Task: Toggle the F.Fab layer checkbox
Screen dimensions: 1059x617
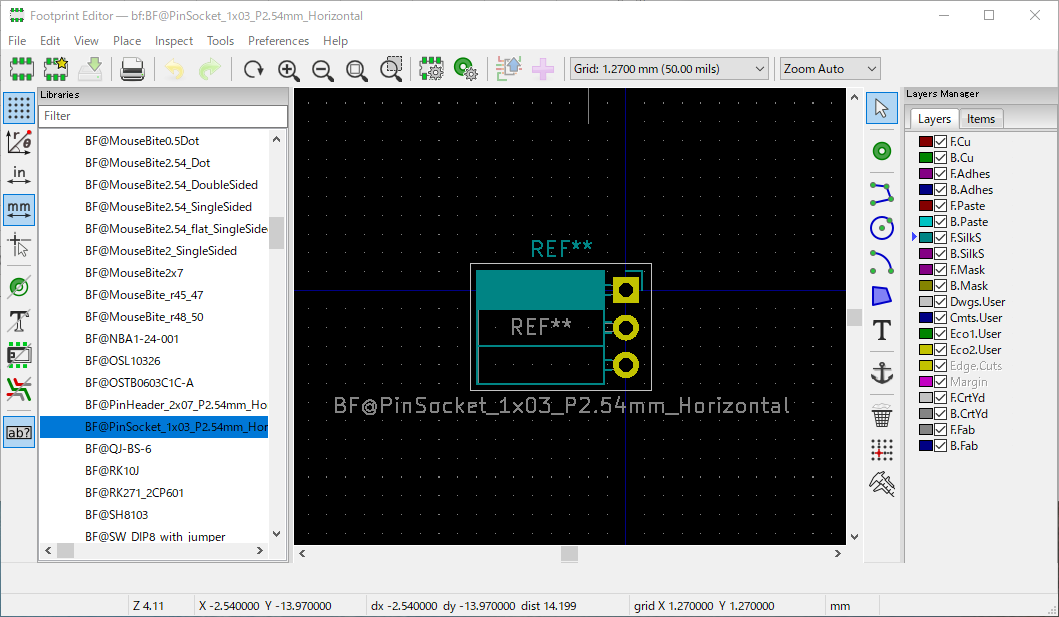Action: click(940, 430)
